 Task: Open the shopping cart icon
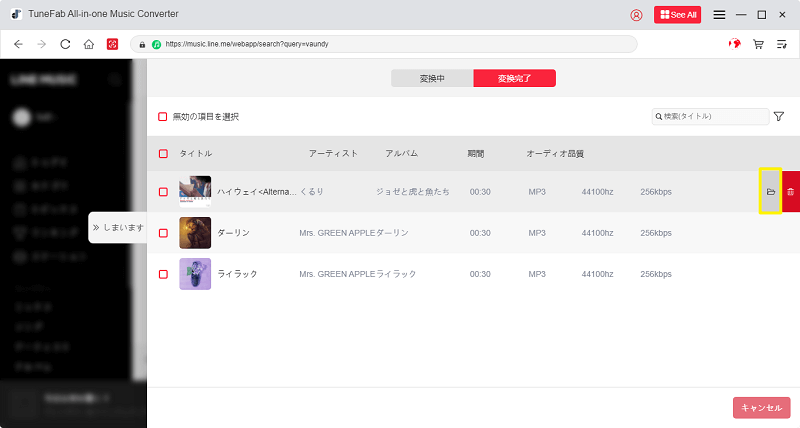pos(758,44)
